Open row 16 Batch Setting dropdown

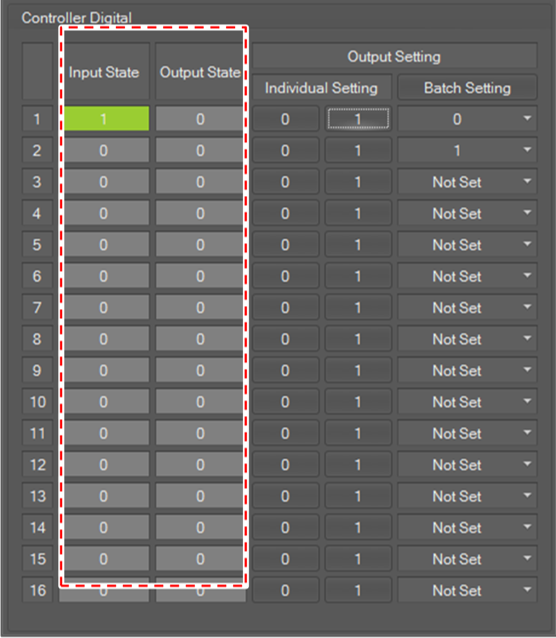point(467,590)
